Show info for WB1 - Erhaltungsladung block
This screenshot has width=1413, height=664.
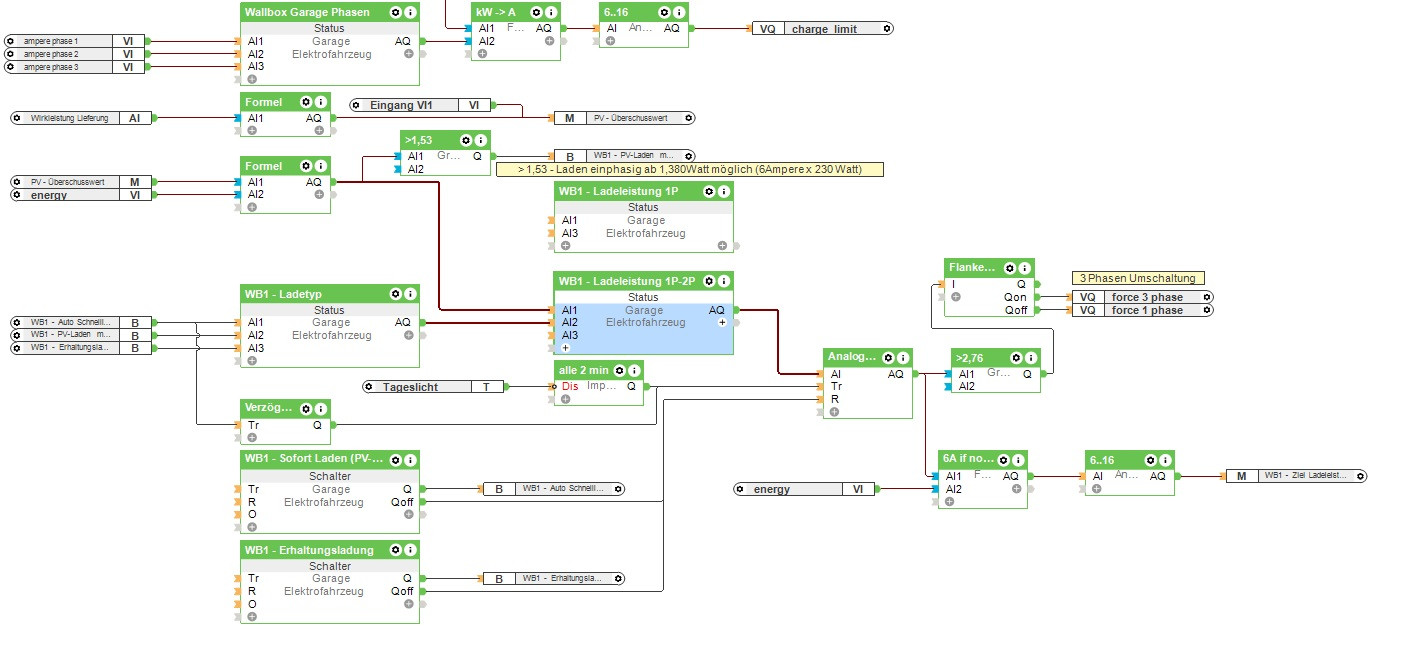410,550
